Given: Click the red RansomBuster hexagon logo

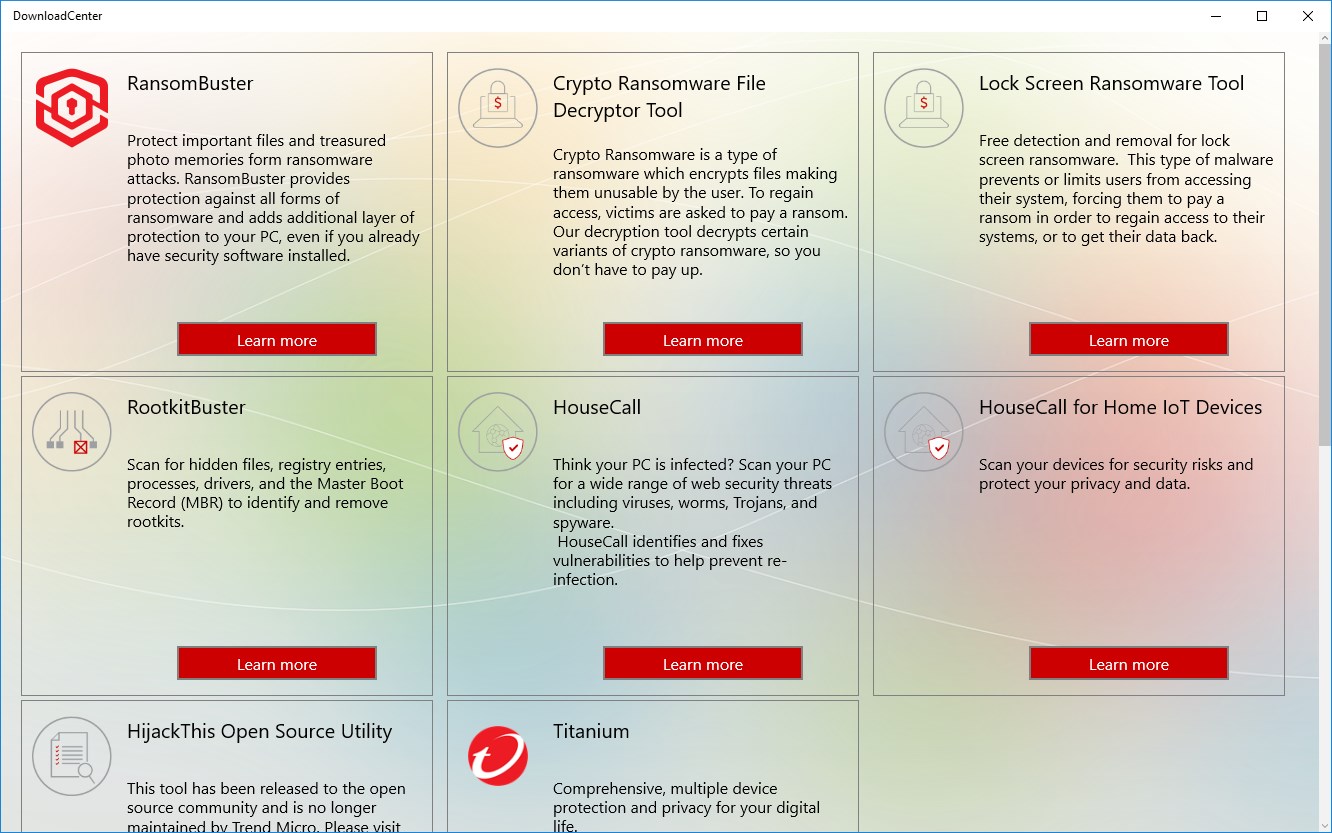Looking at the screenshot, I should (x=72, y=108).
